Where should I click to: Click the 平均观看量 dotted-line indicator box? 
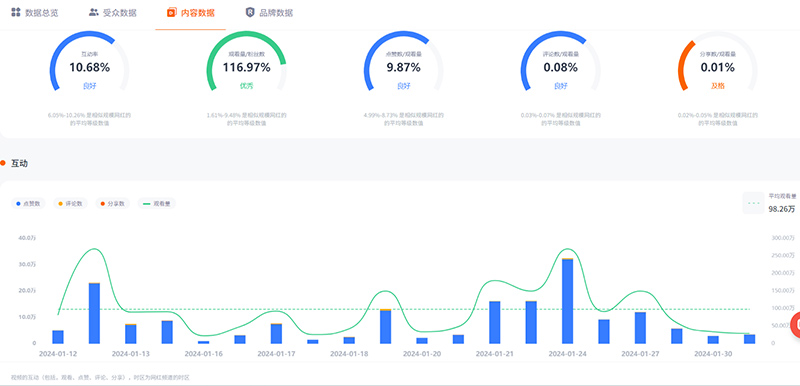pos(753,203)
